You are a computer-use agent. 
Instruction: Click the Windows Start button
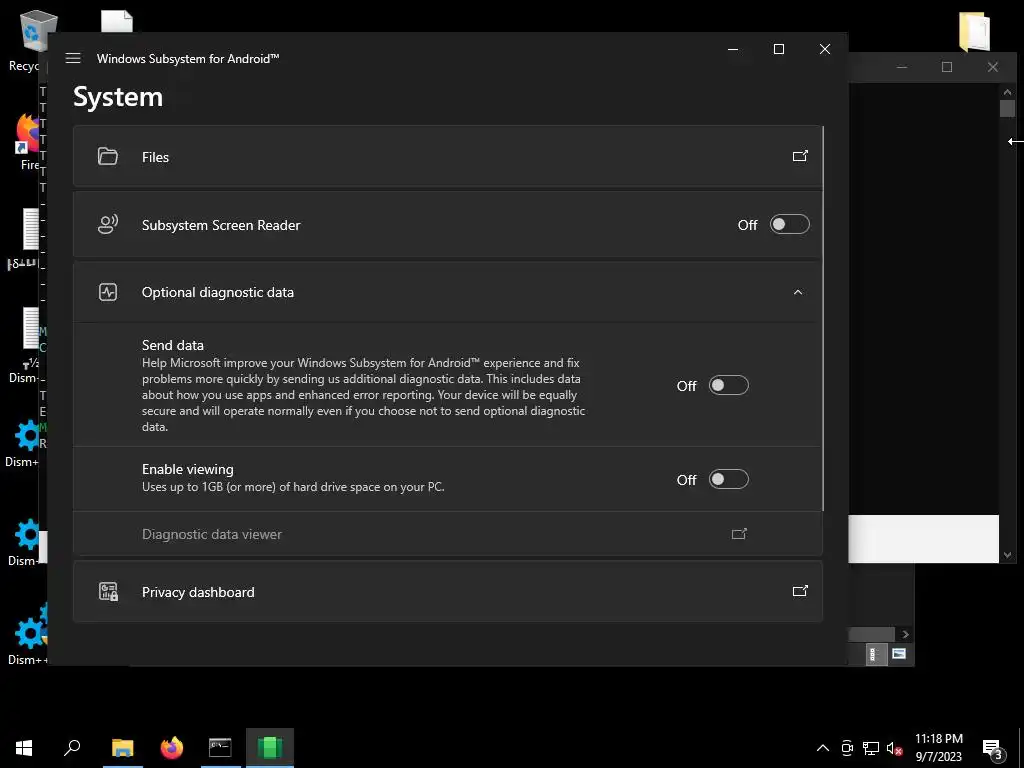tap(24, 748)
